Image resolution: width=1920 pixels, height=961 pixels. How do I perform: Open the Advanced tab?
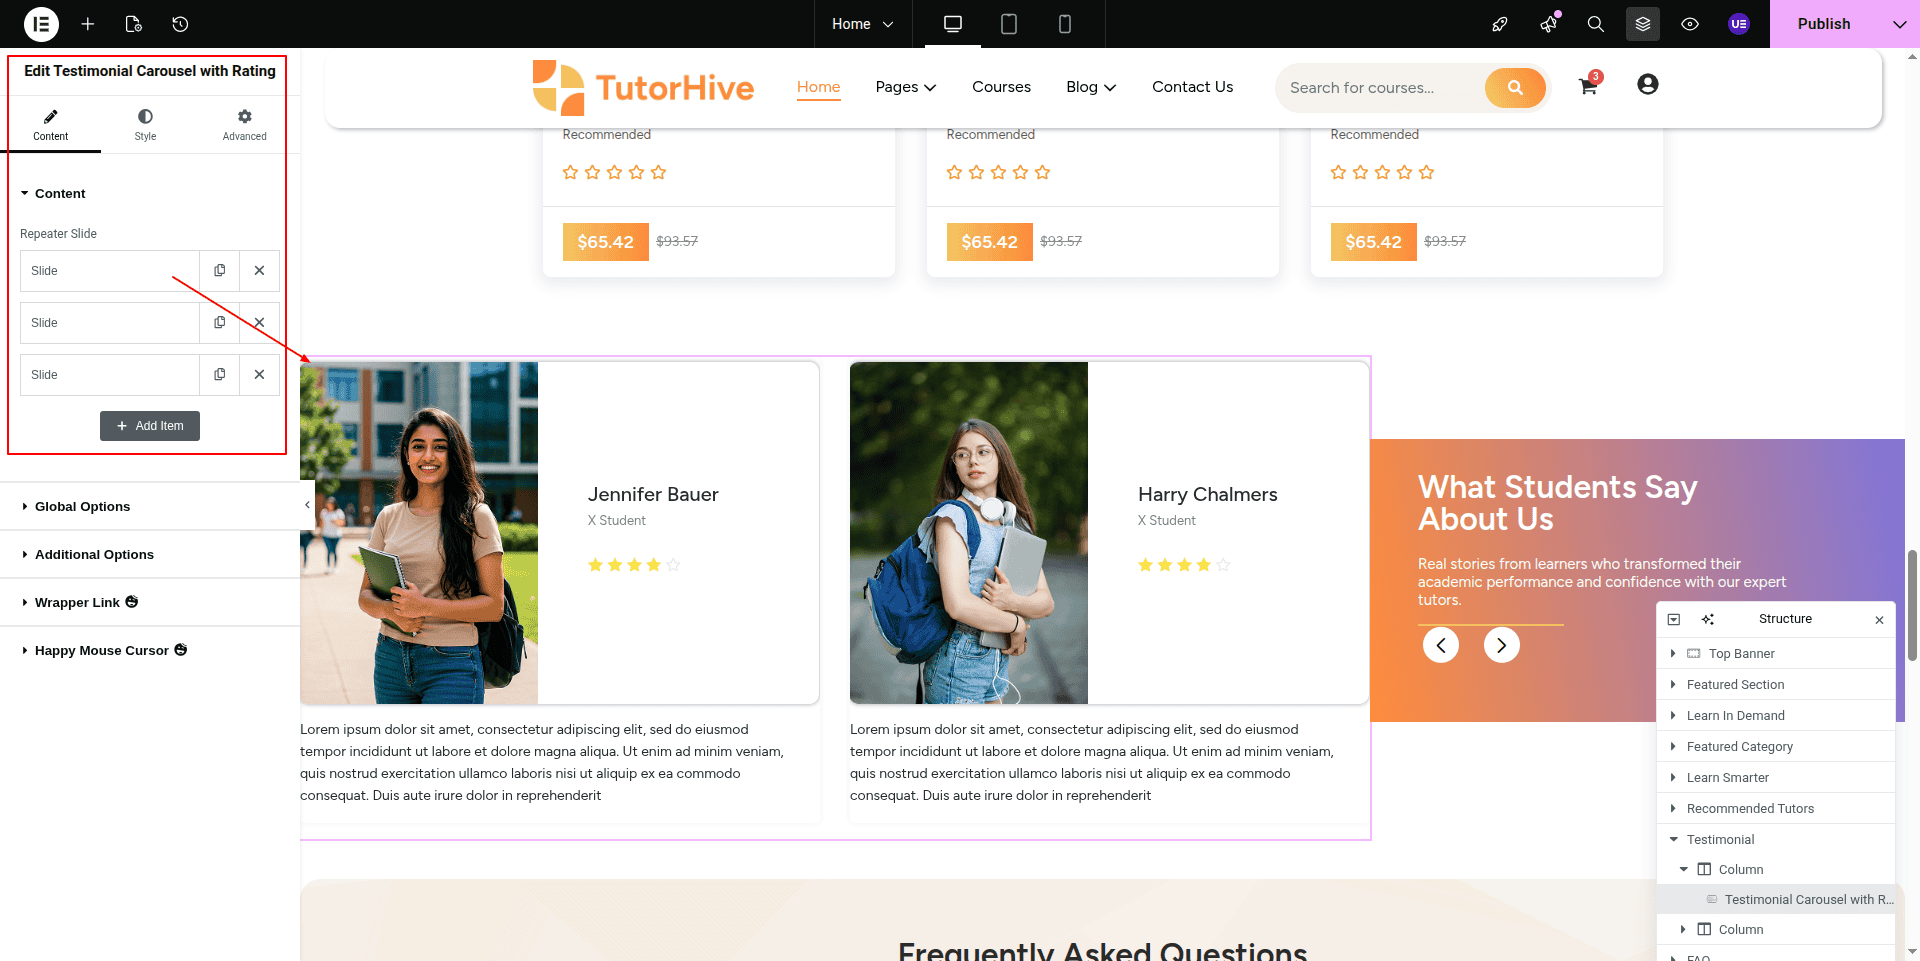tap(244, 125)
